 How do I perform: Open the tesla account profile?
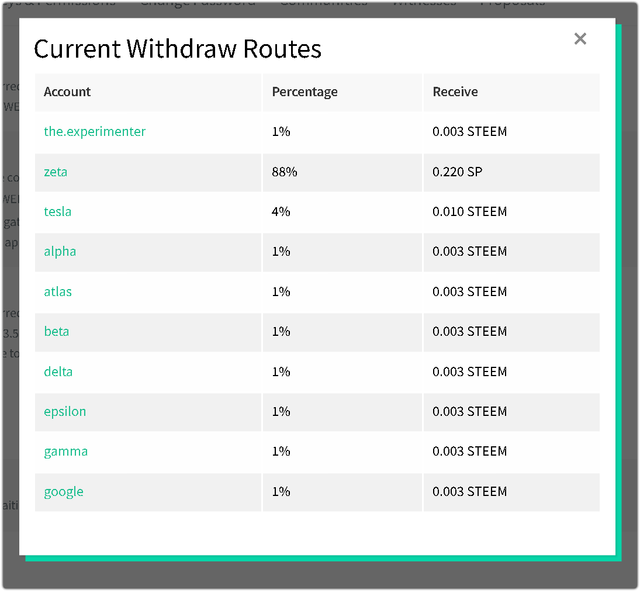[58, 211]
